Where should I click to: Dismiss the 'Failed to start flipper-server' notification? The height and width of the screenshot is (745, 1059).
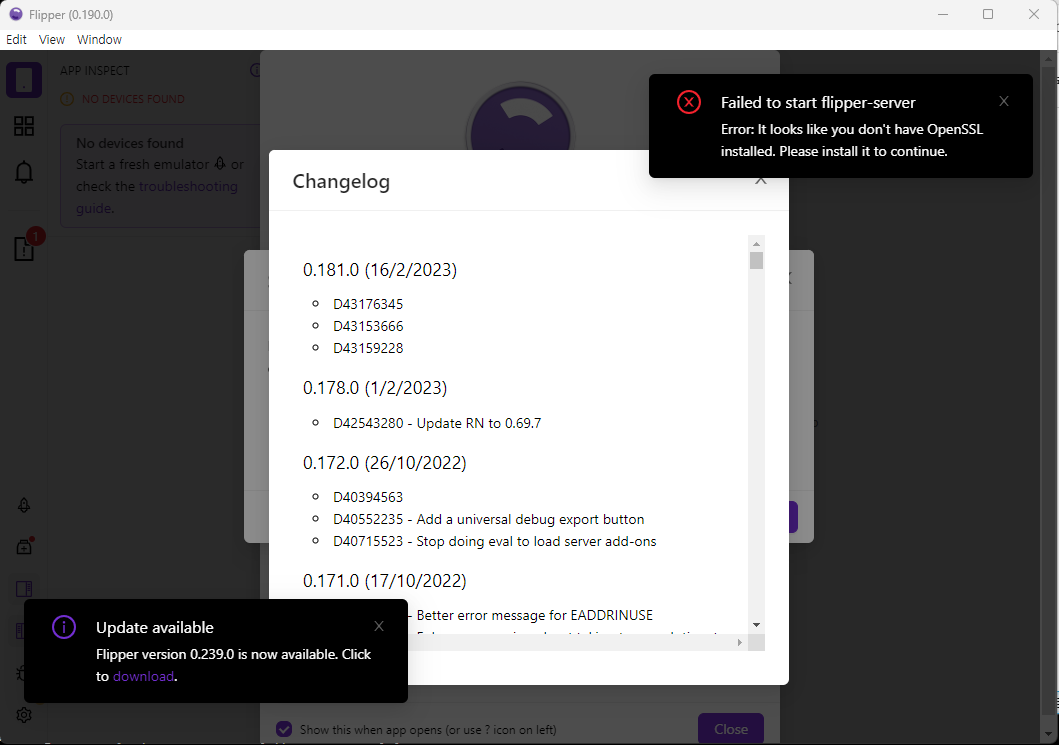[x=1004, y=101]
